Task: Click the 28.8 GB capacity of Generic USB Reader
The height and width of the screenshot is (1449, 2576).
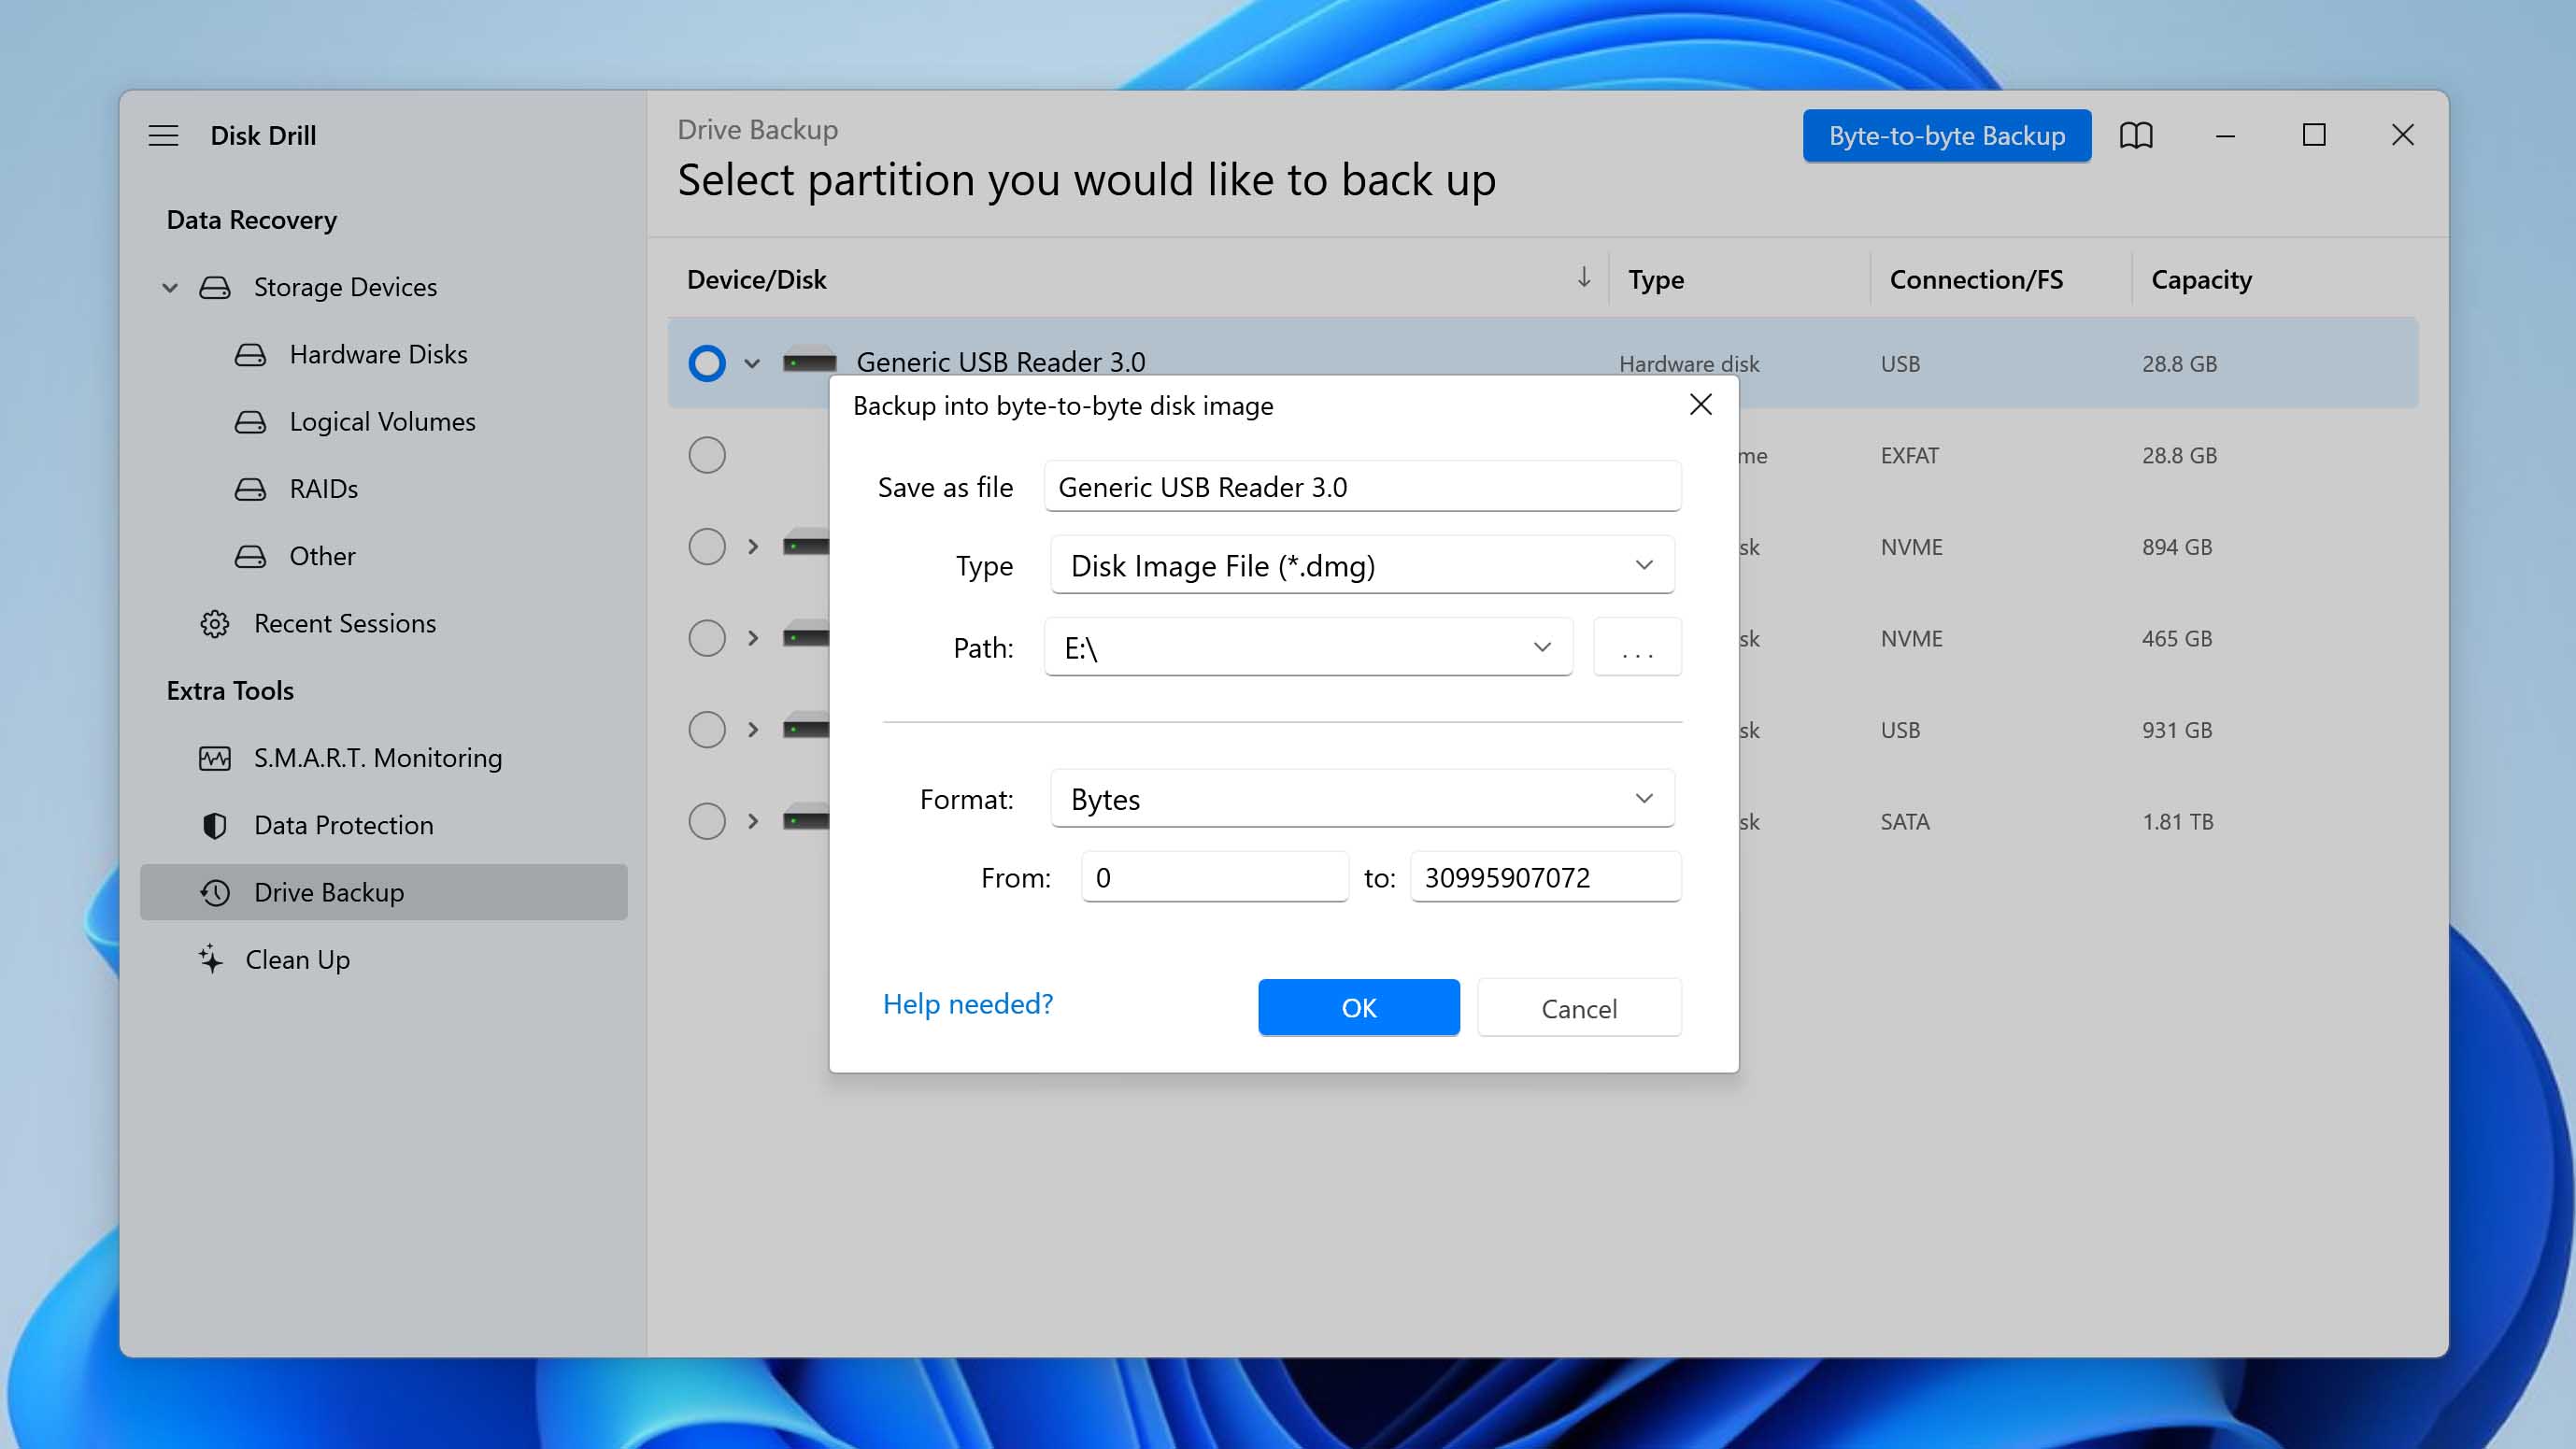Action: pyautogui.click(x=2179, y=364)
